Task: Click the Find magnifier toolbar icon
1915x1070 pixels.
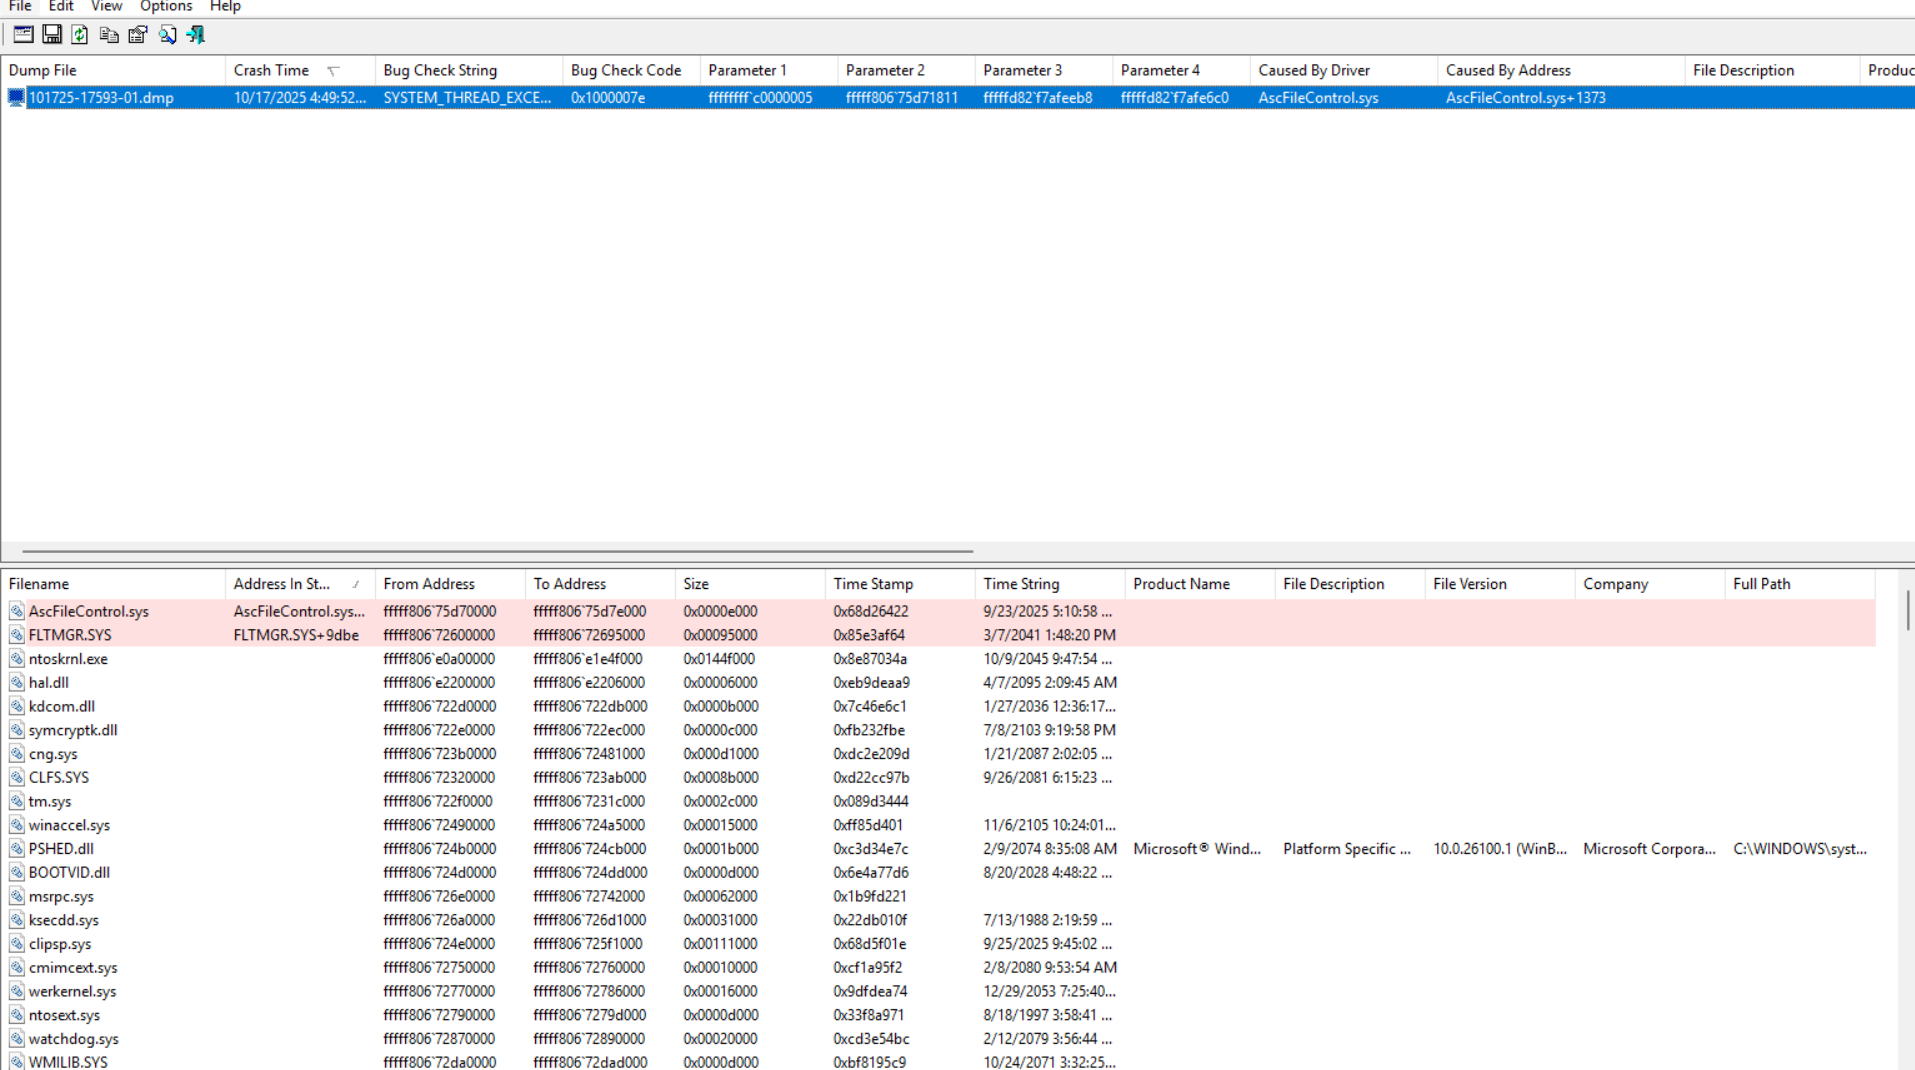Action: point(167,35)
